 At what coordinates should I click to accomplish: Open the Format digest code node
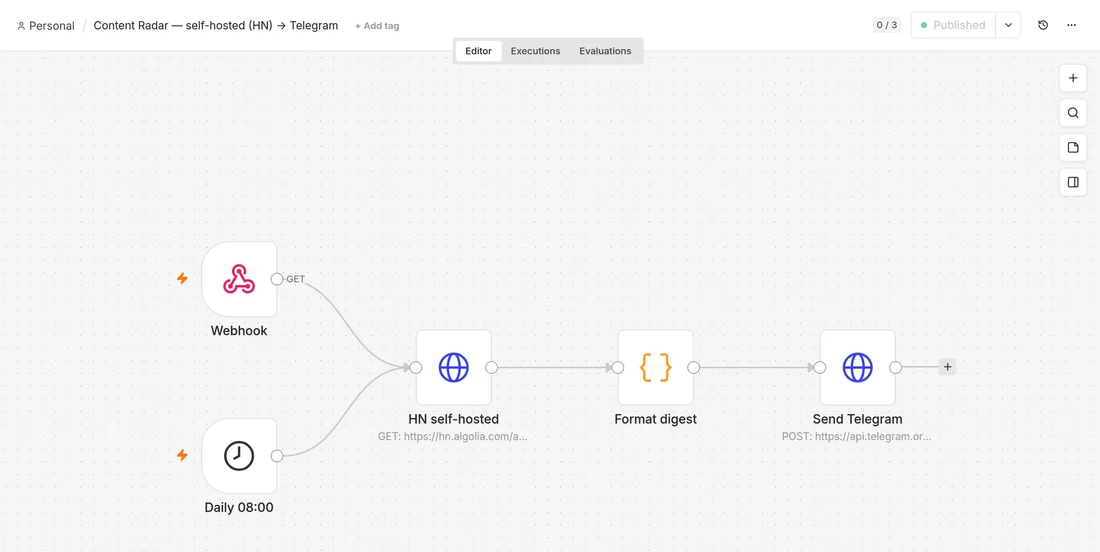pos(655,367)
